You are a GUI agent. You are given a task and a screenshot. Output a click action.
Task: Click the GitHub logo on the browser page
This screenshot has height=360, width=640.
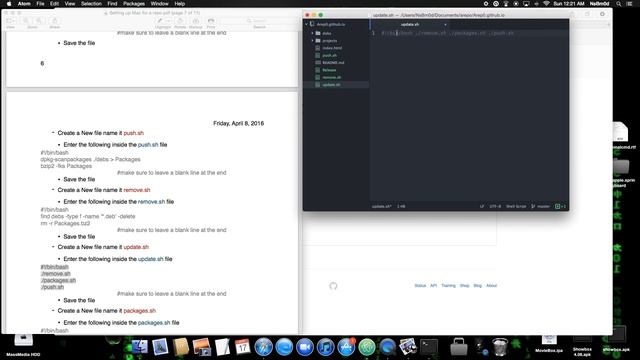[x=333, y=286]
